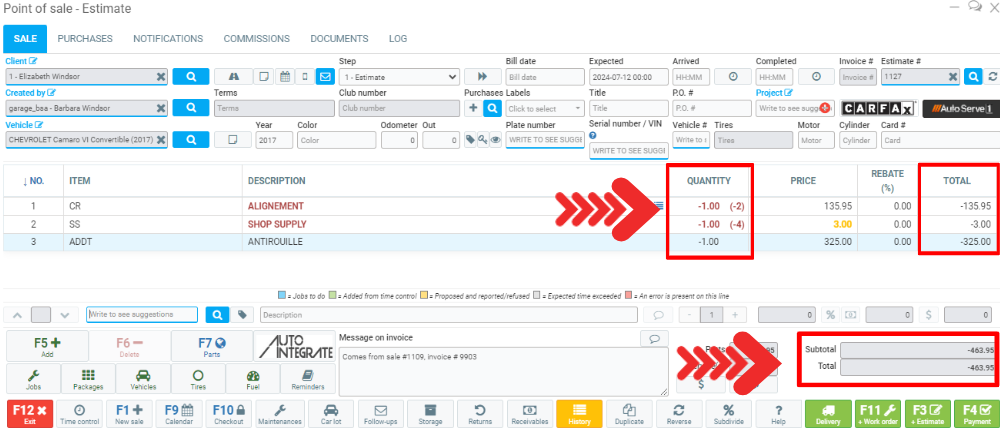1000x429 pixels.
Task: Click the CARFAX logo button
Action: click(x=875, y=108)
